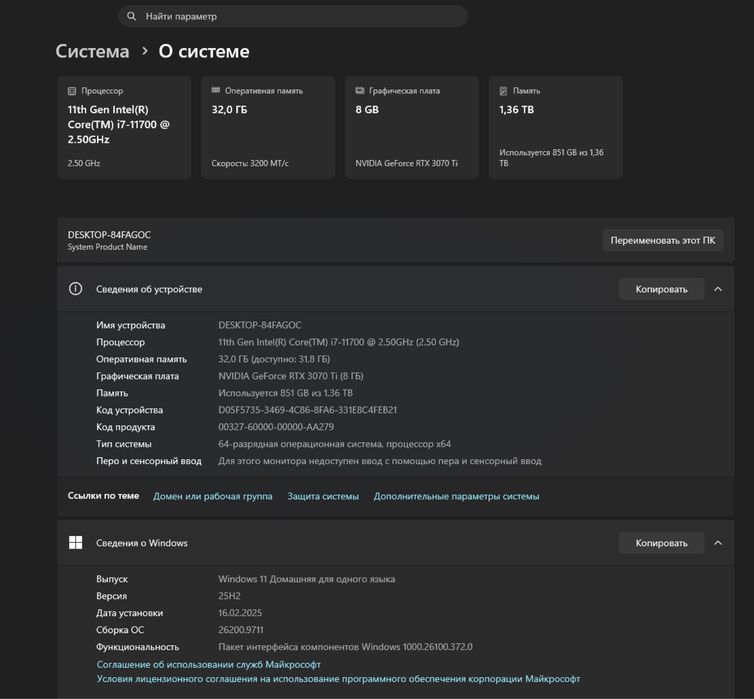Screen dimensions: 754x699
Task: Click the graphics card icon
Action: (x=360, y=90)
